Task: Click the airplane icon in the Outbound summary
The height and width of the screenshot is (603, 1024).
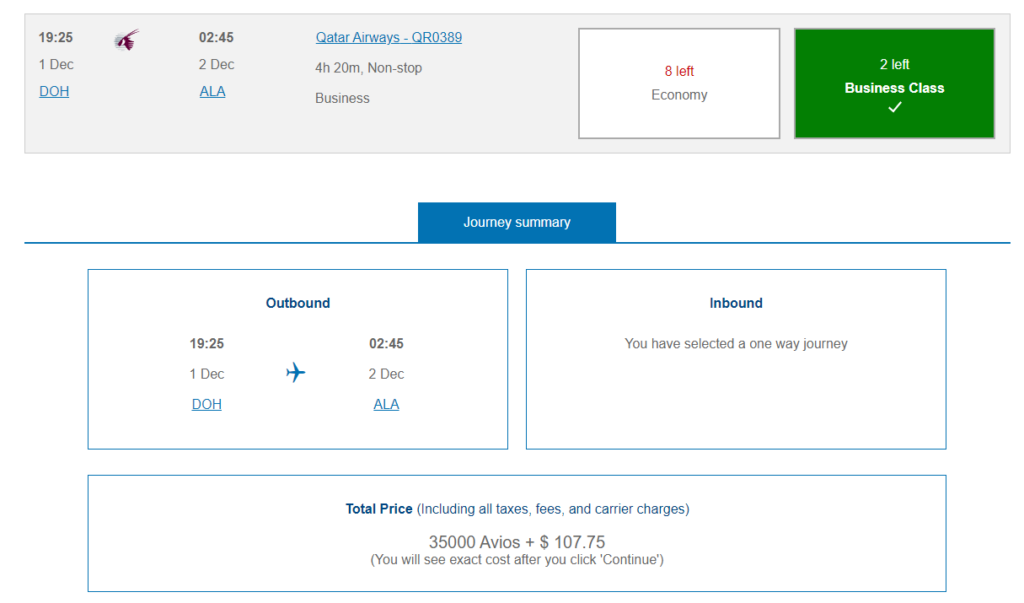Action: 295,373
